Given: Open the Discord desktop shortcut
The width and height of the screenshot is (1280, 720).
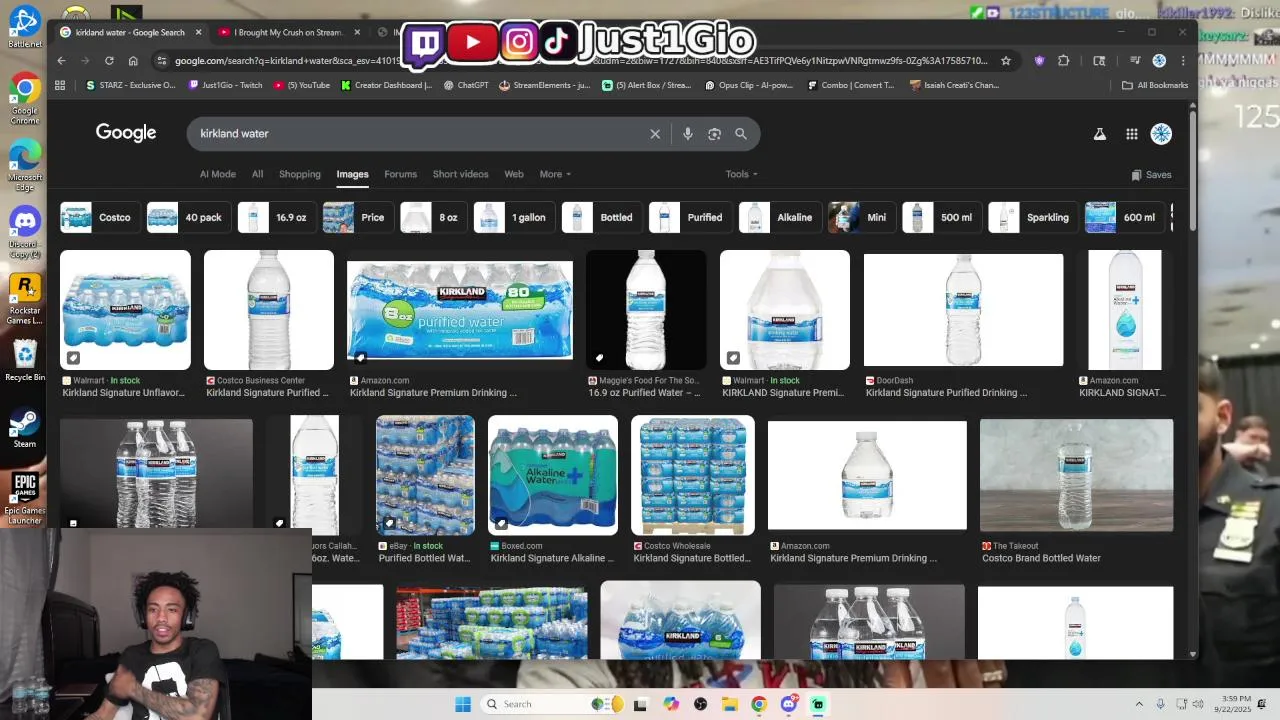Looking at the screenshot, I should [25, 231].
